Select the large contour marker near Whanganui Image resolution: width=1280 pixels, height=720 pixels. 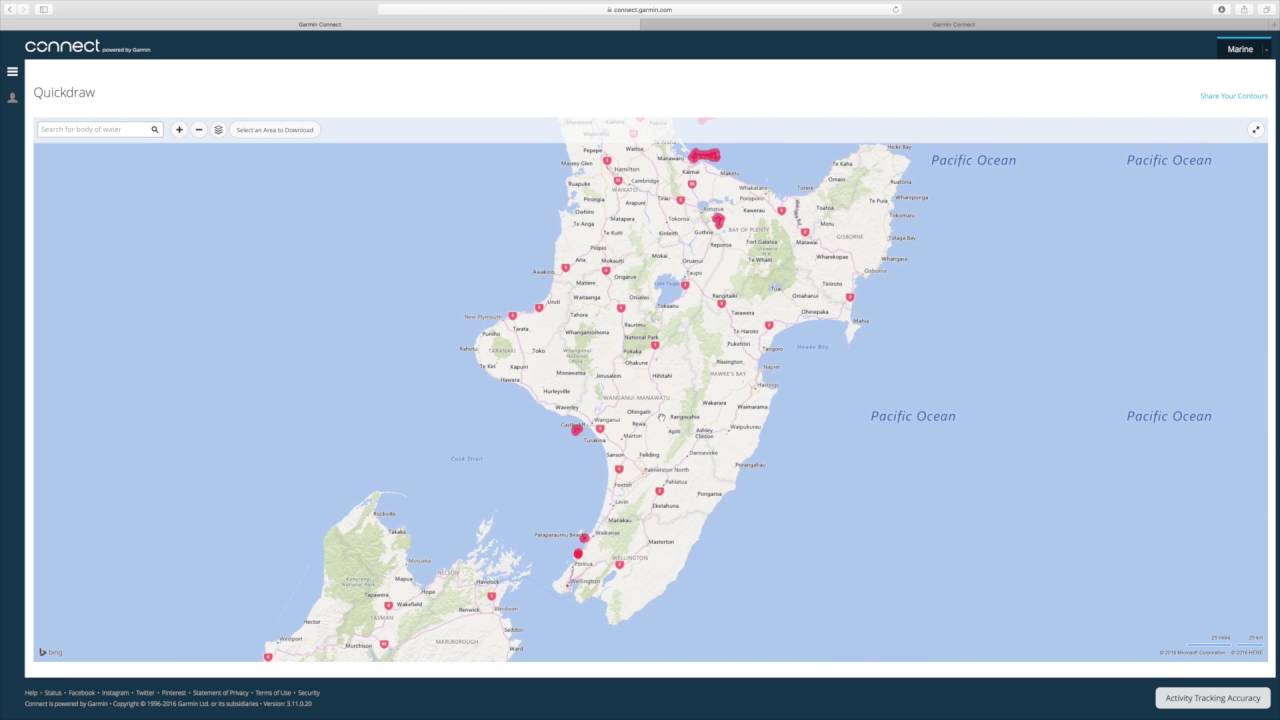576,428
